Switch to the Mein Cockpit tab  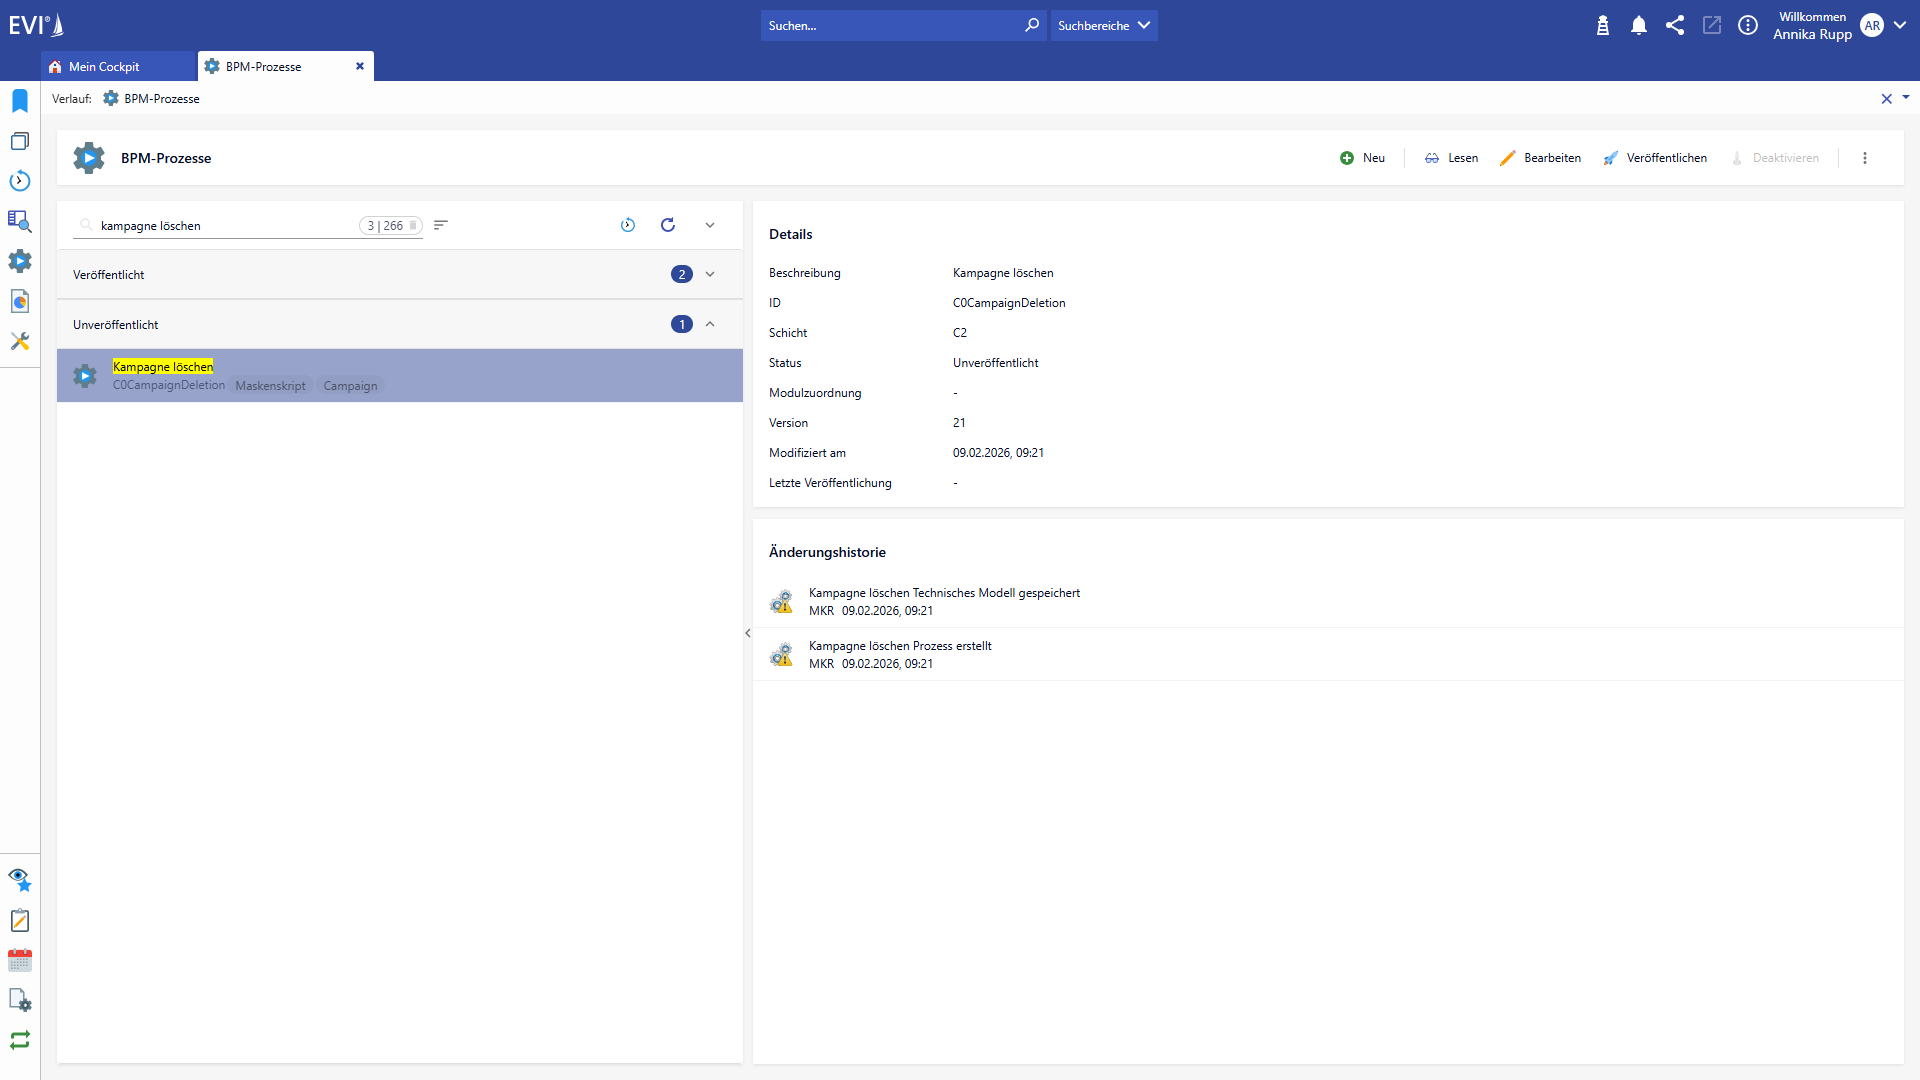tap(105, 66)
